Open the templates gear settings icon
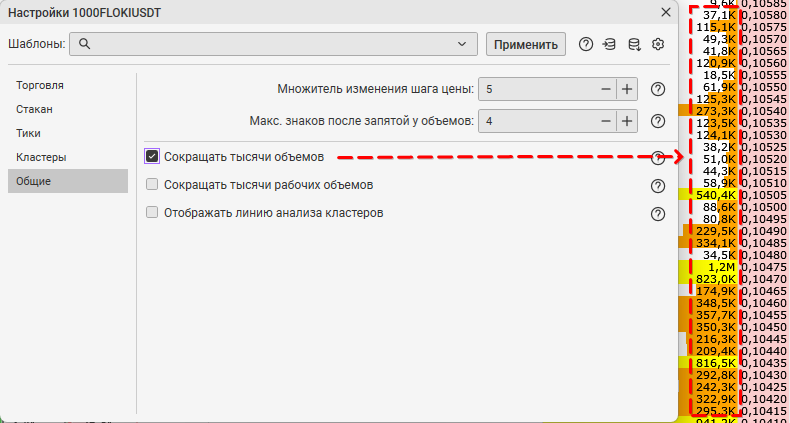 pyautogui.click(x=658, y=44)
